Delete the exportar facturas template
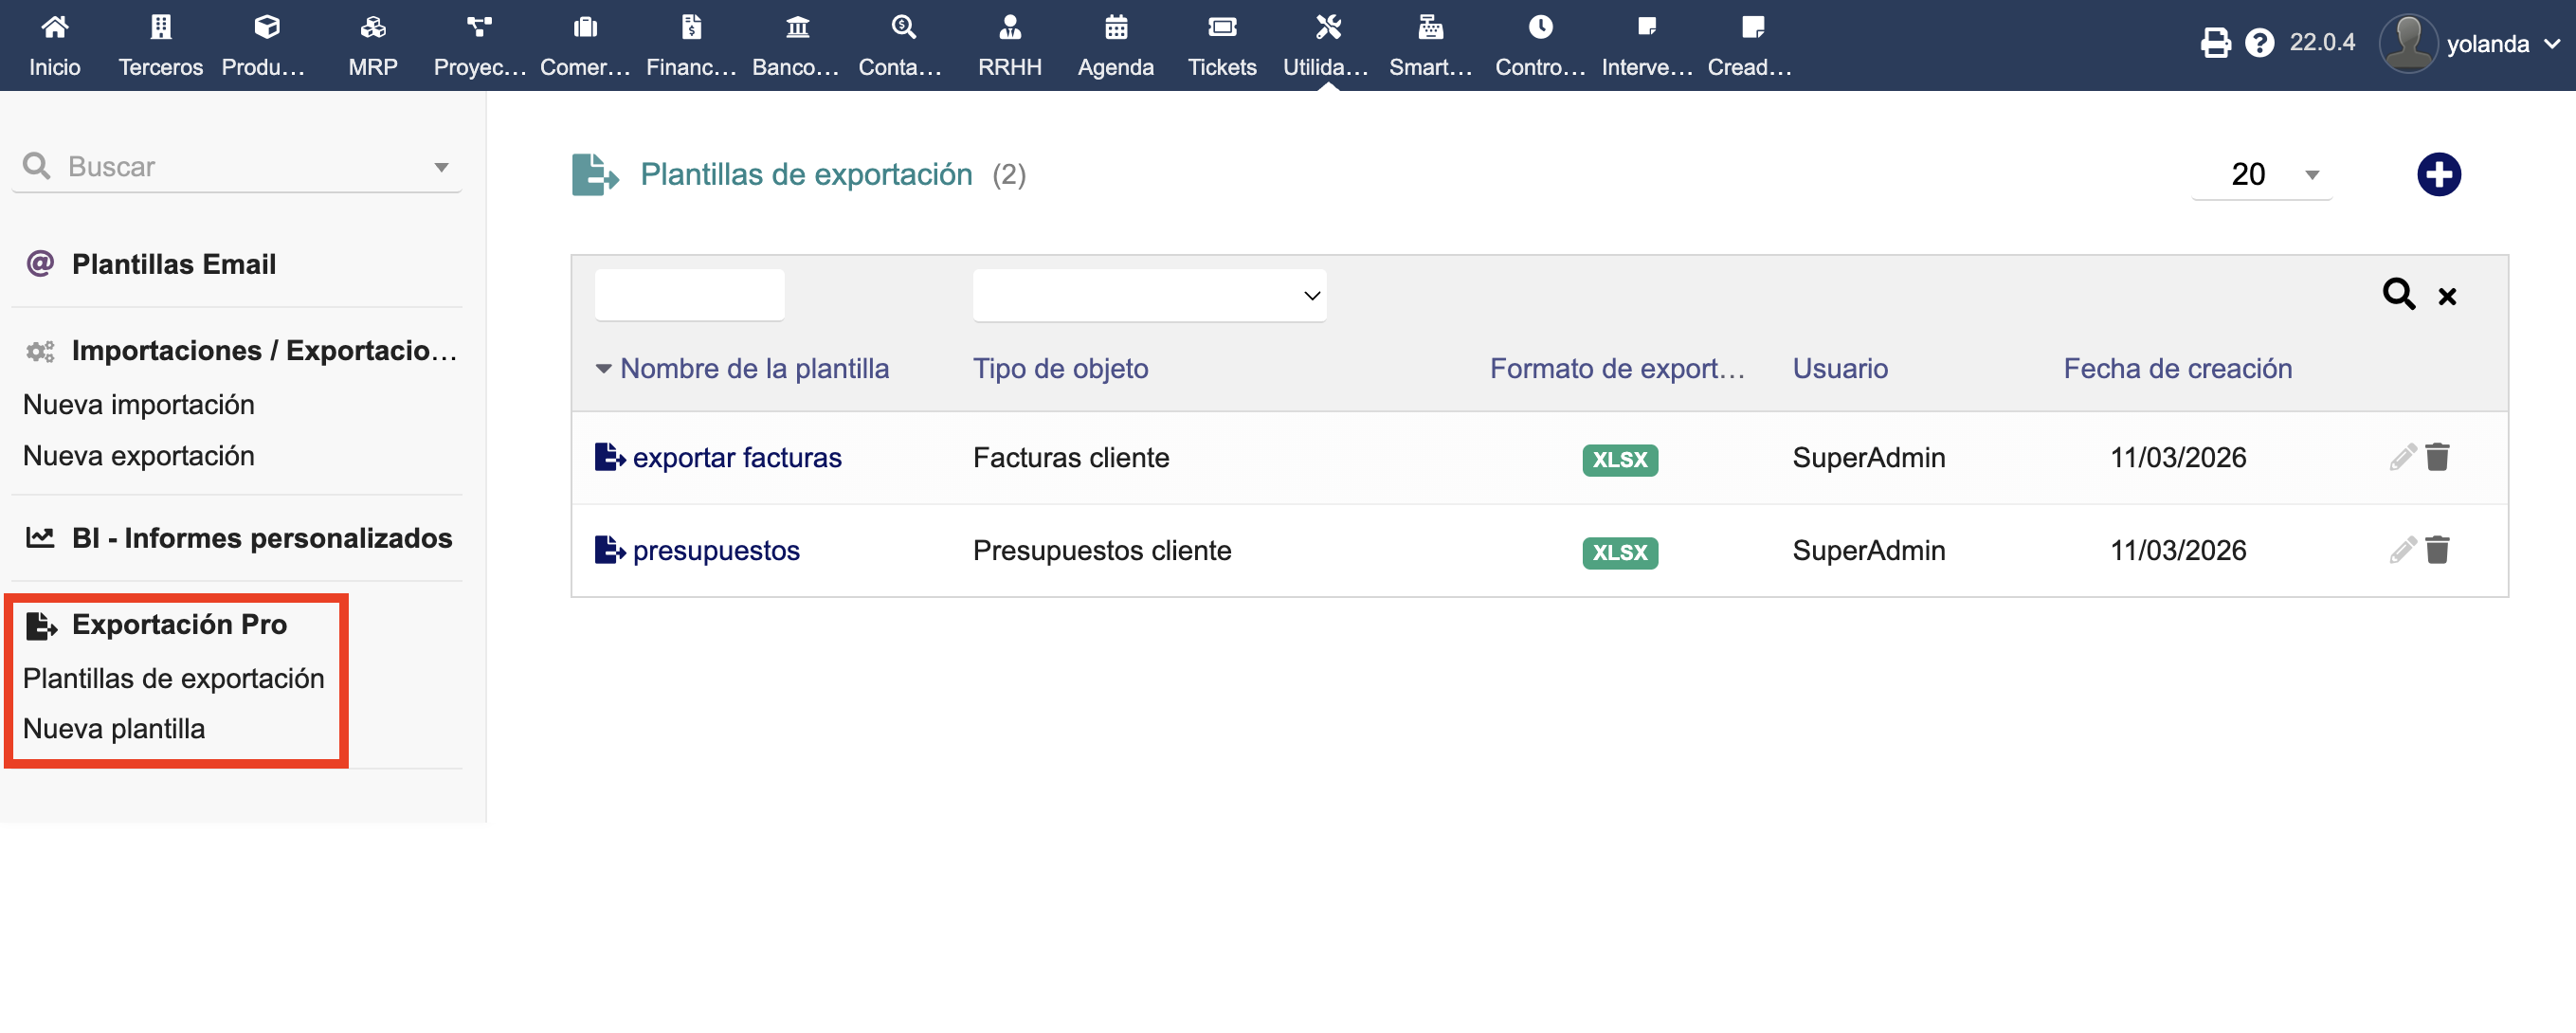2576x1033 pixels. 2437,457
